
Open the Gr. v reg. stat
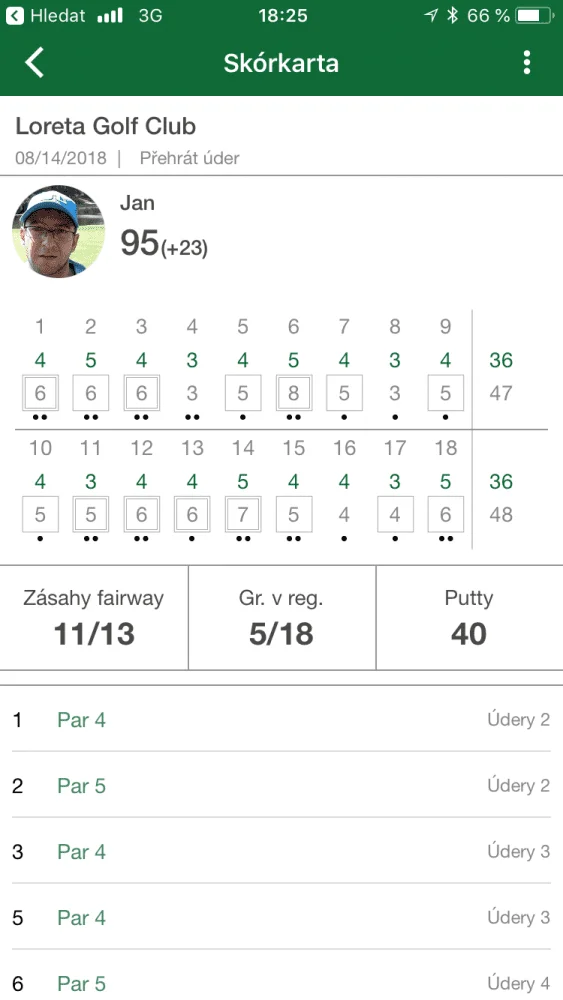(x=282, y=617)
